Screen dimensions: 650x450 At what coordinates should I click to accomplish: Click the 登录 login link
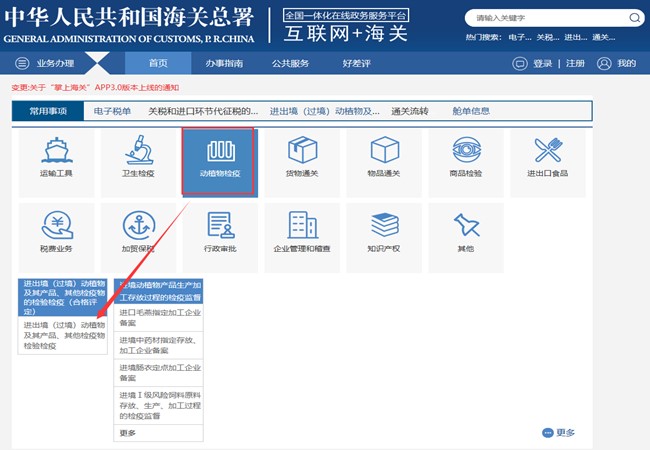(542, 63)
